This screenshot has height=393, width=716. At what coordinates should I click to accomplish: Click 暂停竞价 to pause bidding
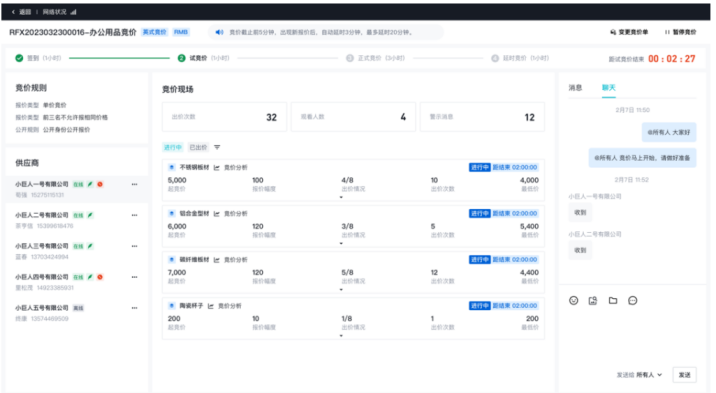pos(680,32)
